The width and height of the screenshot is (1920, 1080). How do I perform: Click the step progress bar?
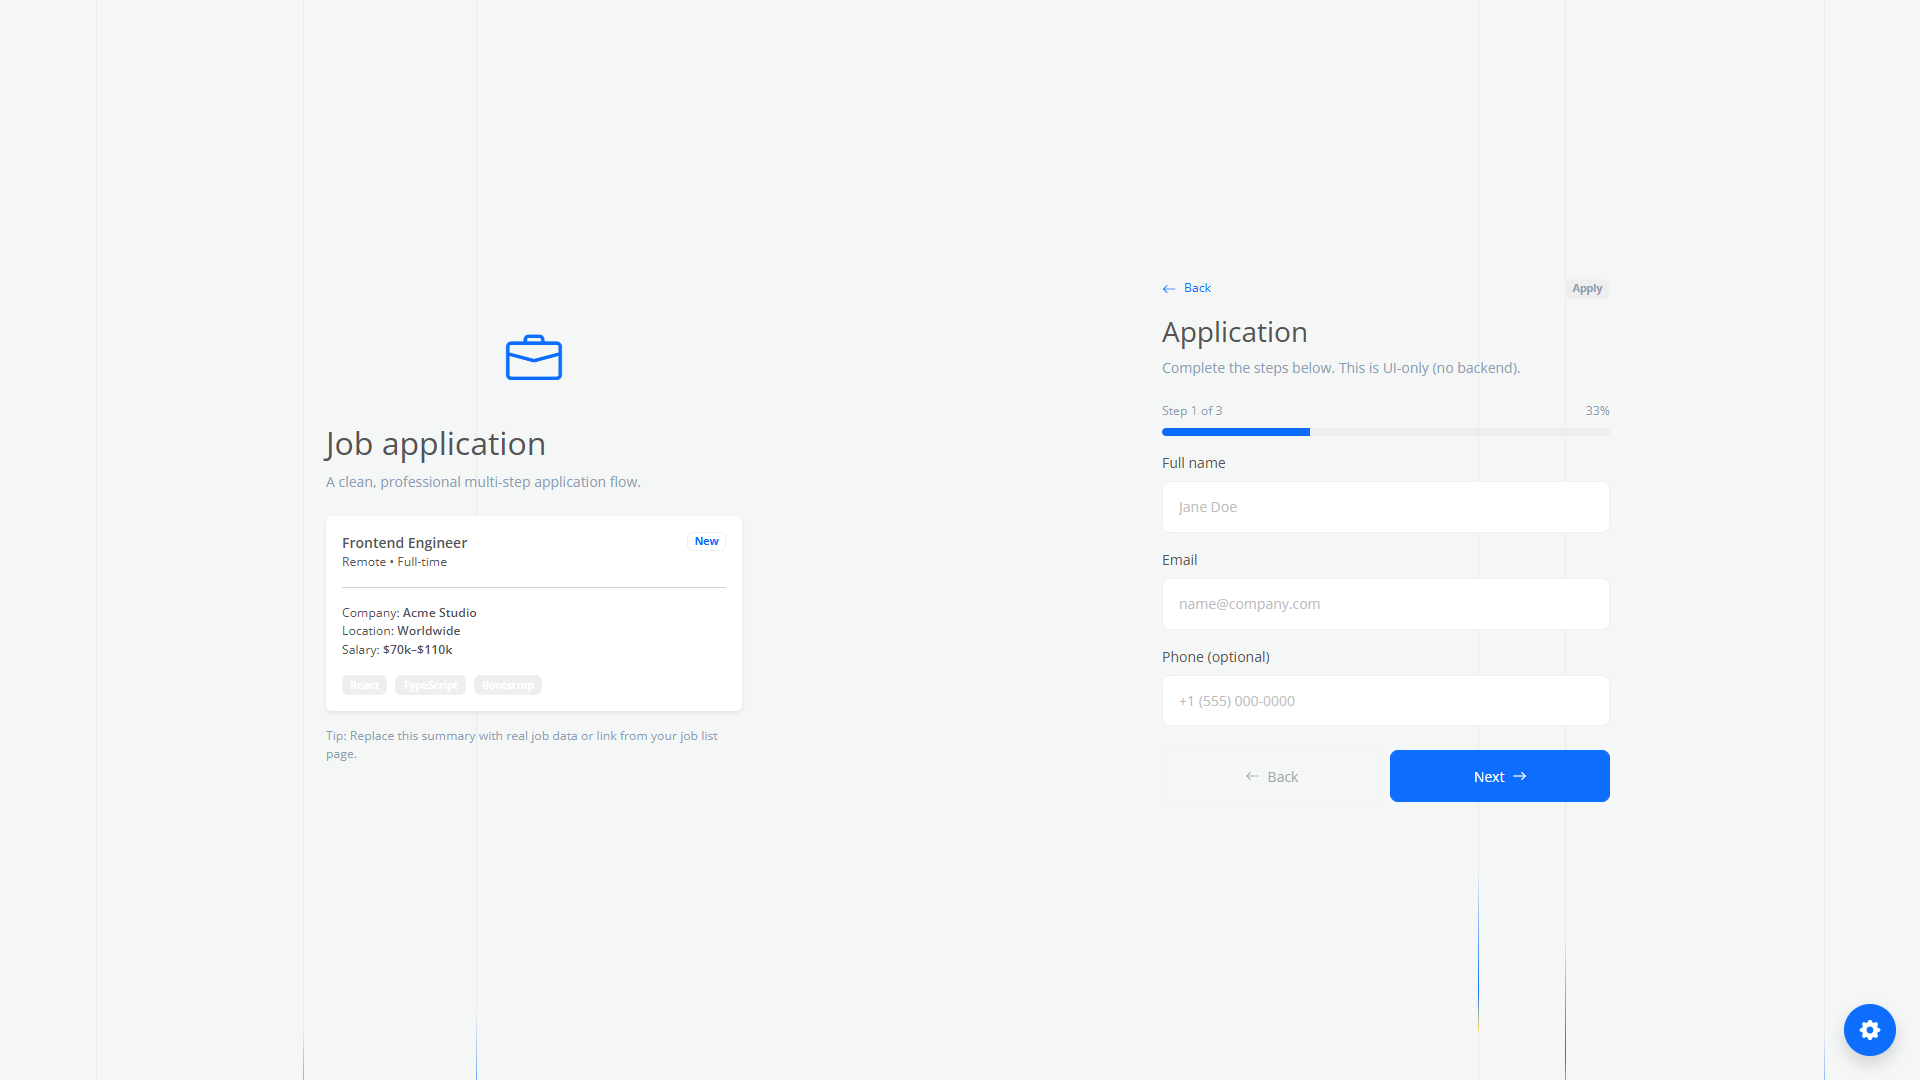(x=1385, y=432)
